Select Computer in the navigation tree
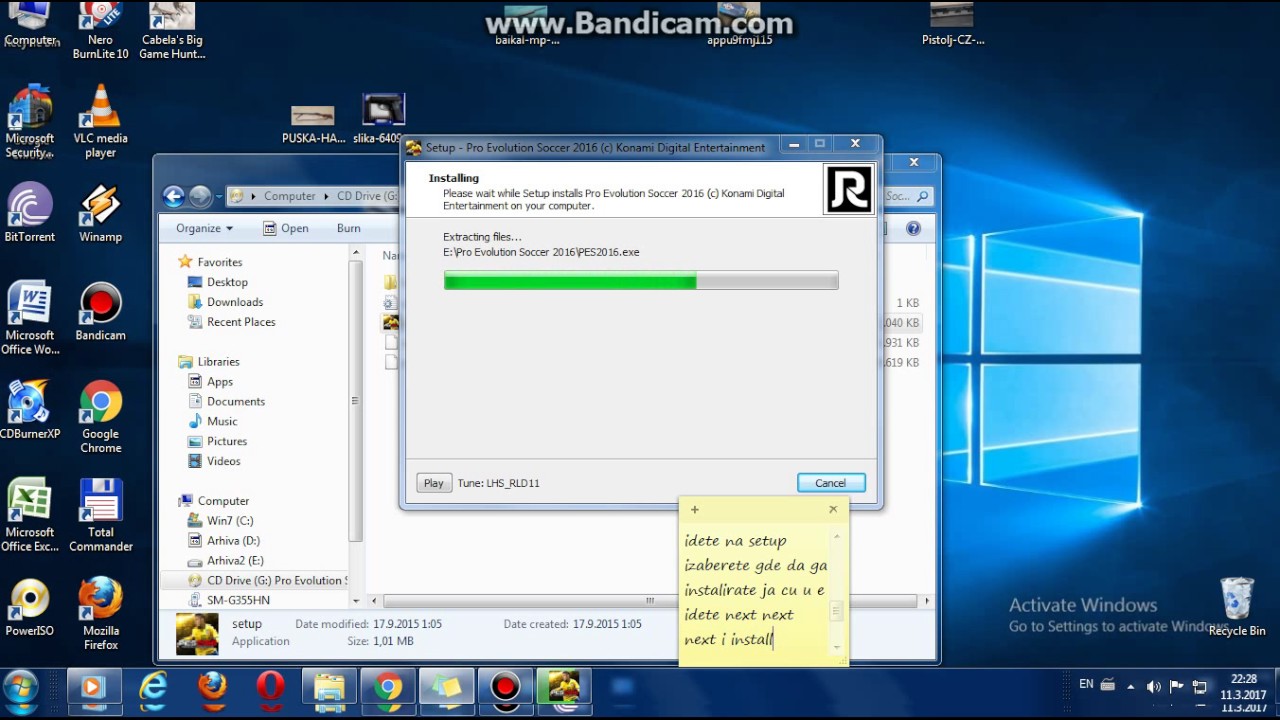This screenshot has width=1280, height=720. [223, 501]
